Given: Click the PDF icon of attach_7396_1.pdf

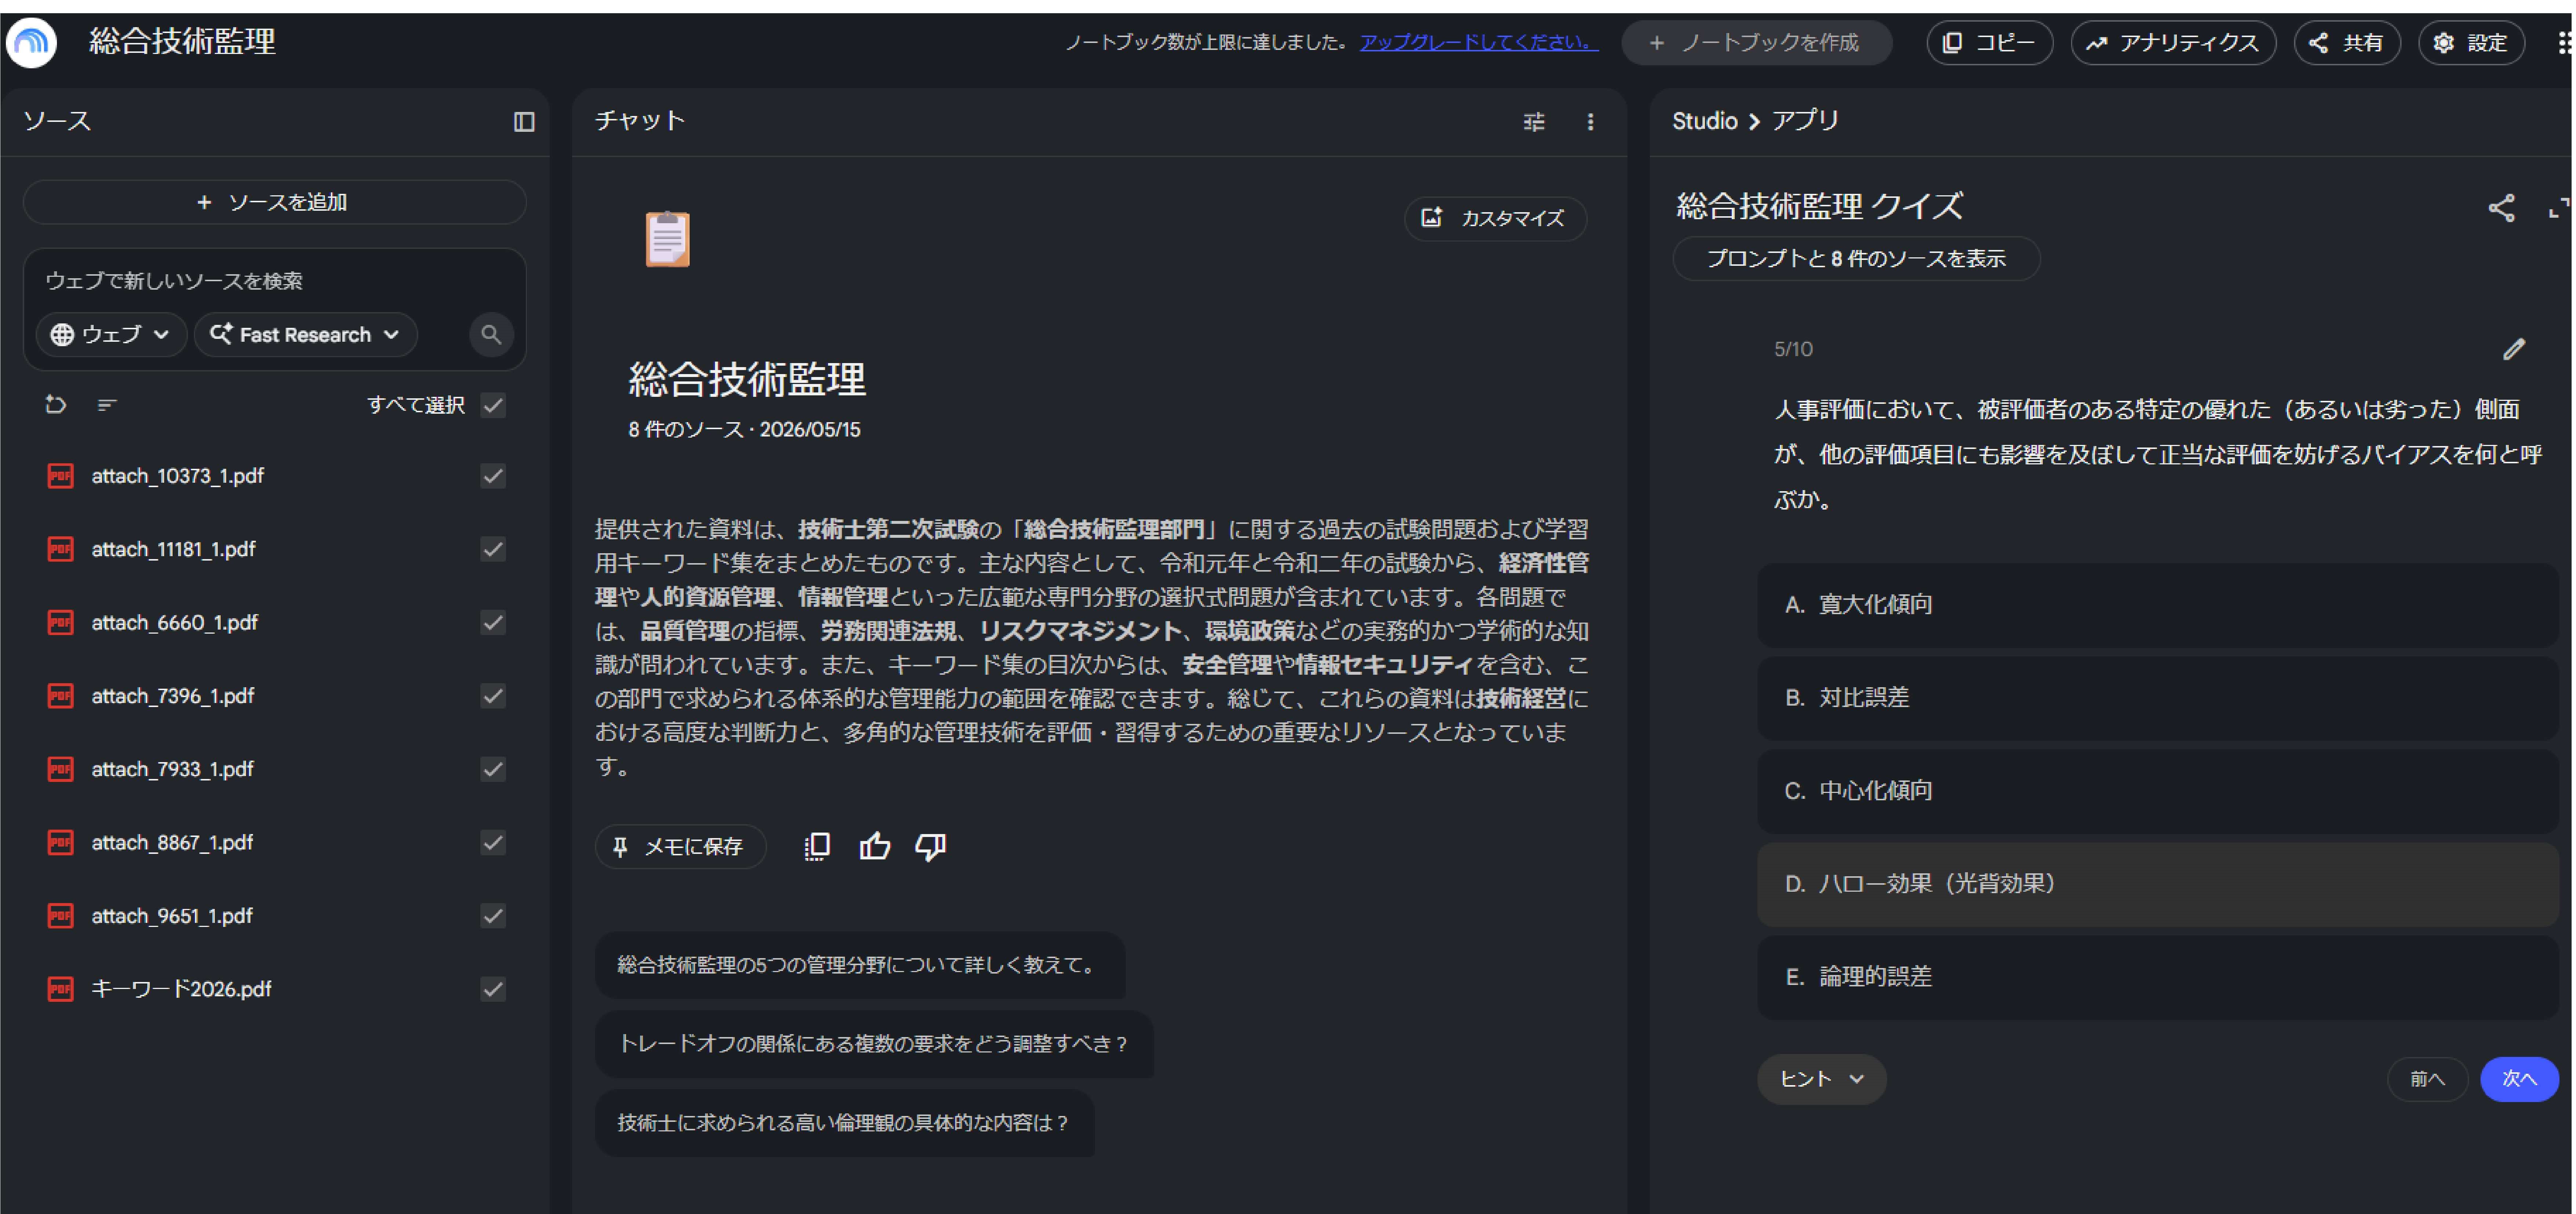Looking at the screenshot, I should [x=61, y=696].
